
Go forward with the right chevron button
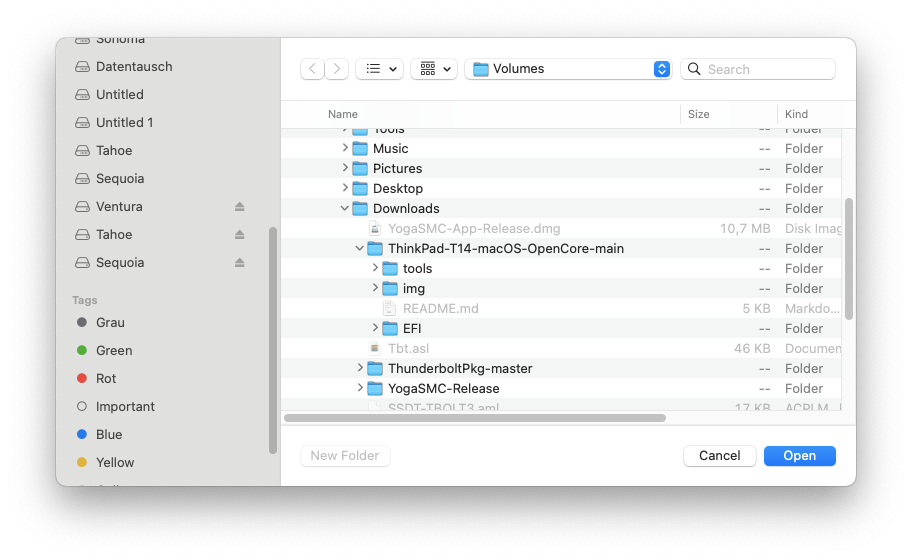point(337,69)
